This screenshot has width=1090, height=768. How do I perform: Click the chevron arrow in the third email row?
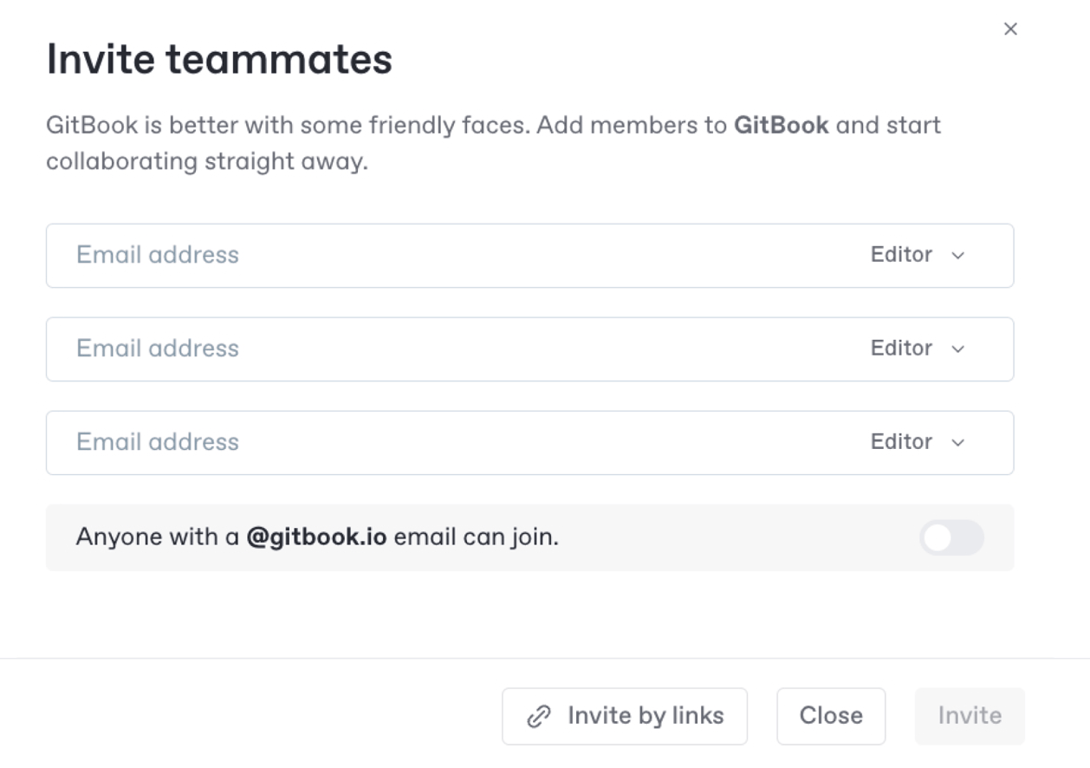tap(958, 443)
